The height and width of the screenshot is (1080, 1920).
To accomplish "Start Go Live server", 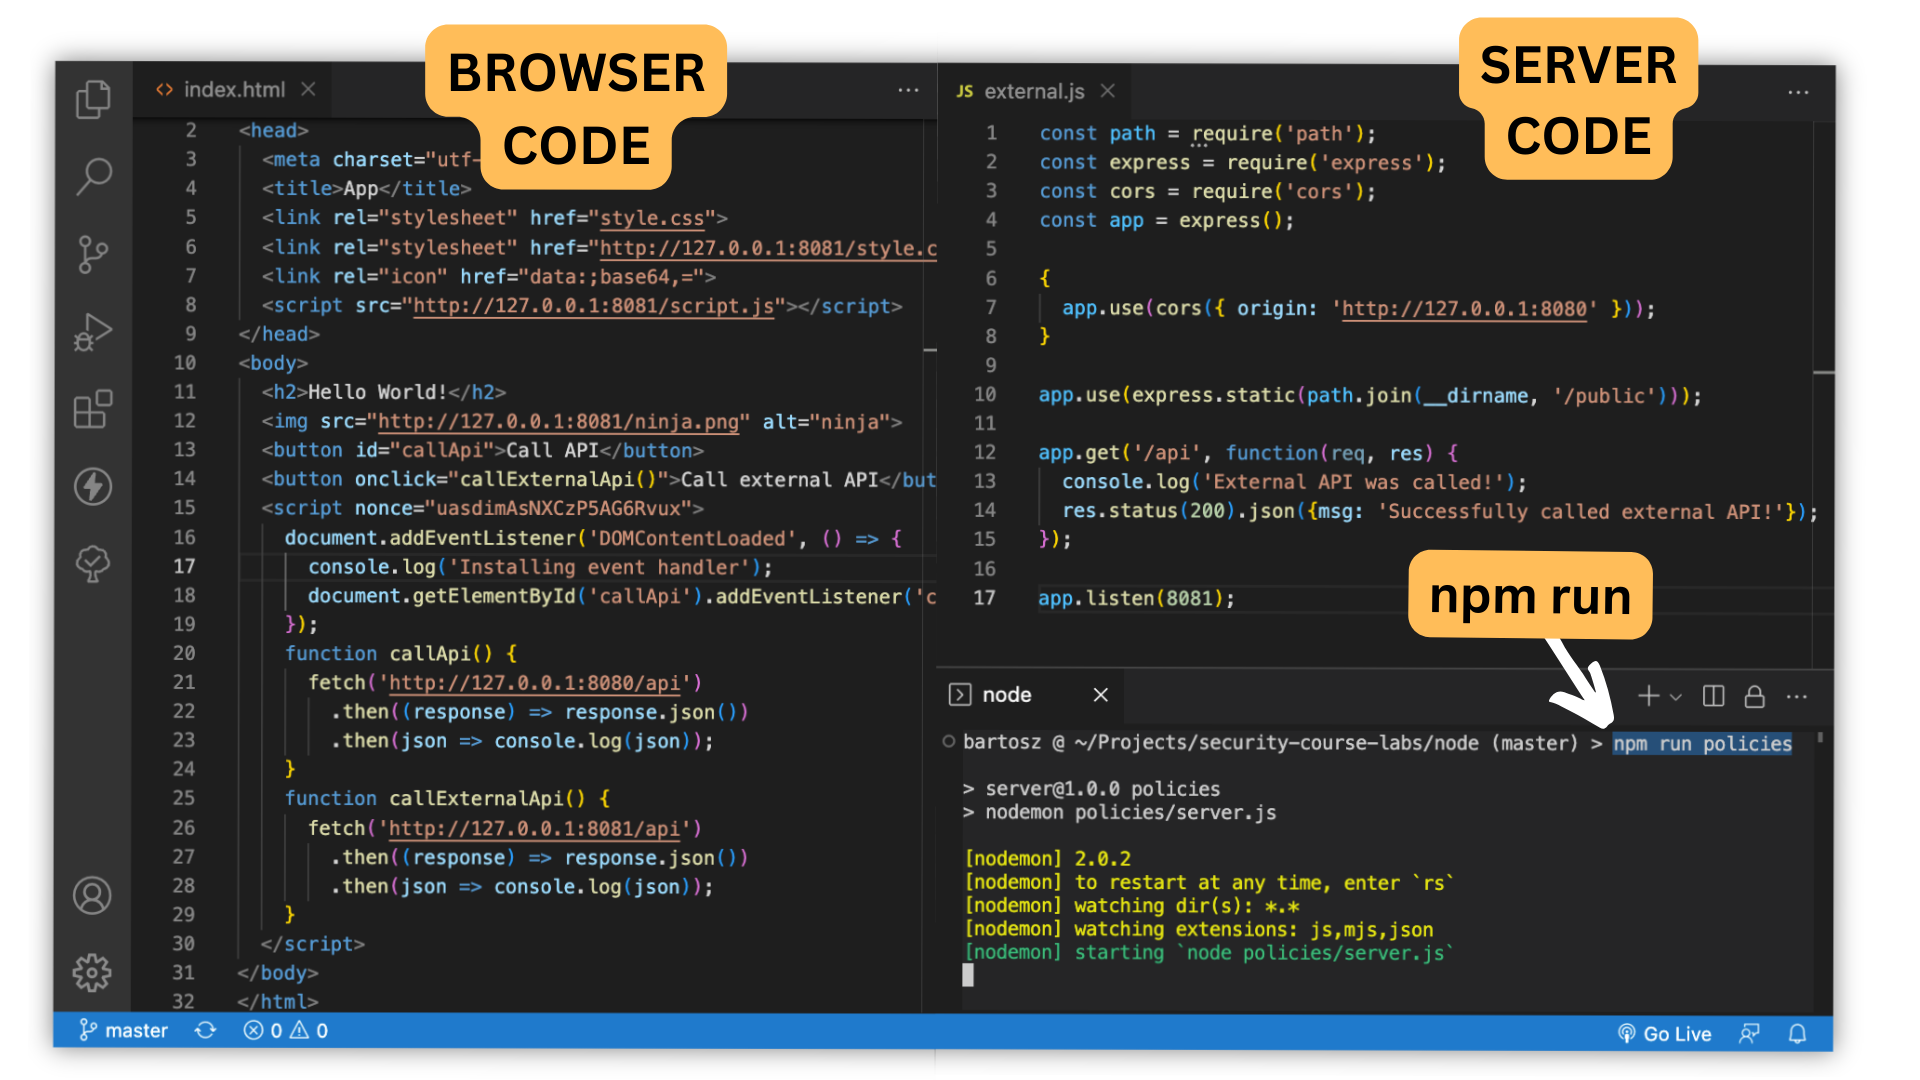I will (1664, 1034).
